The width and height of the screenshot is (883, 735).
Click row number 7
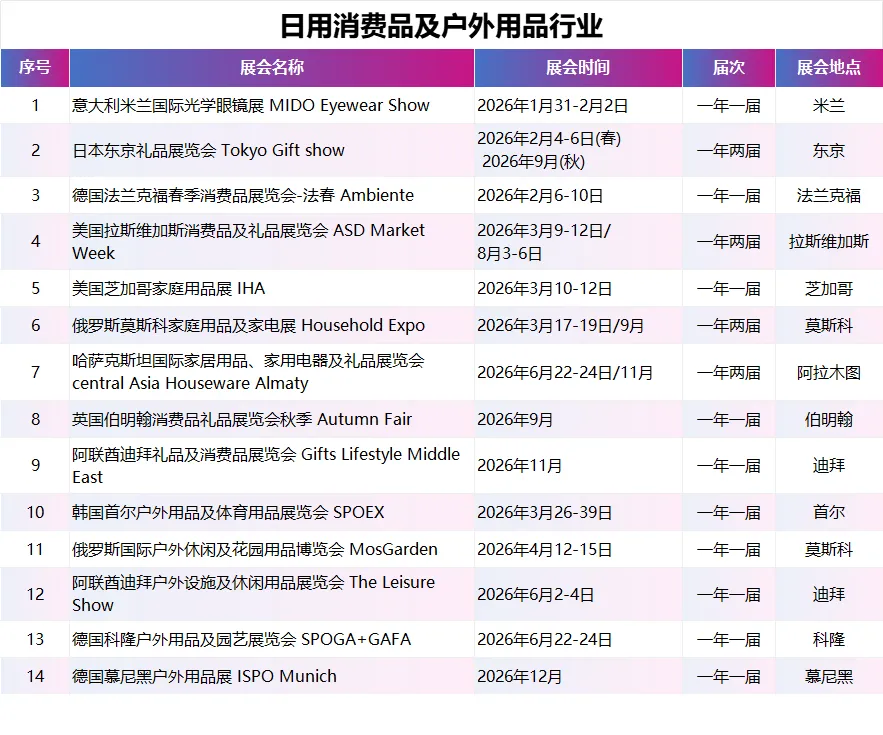pyautogui.click(x=35, y=372)
